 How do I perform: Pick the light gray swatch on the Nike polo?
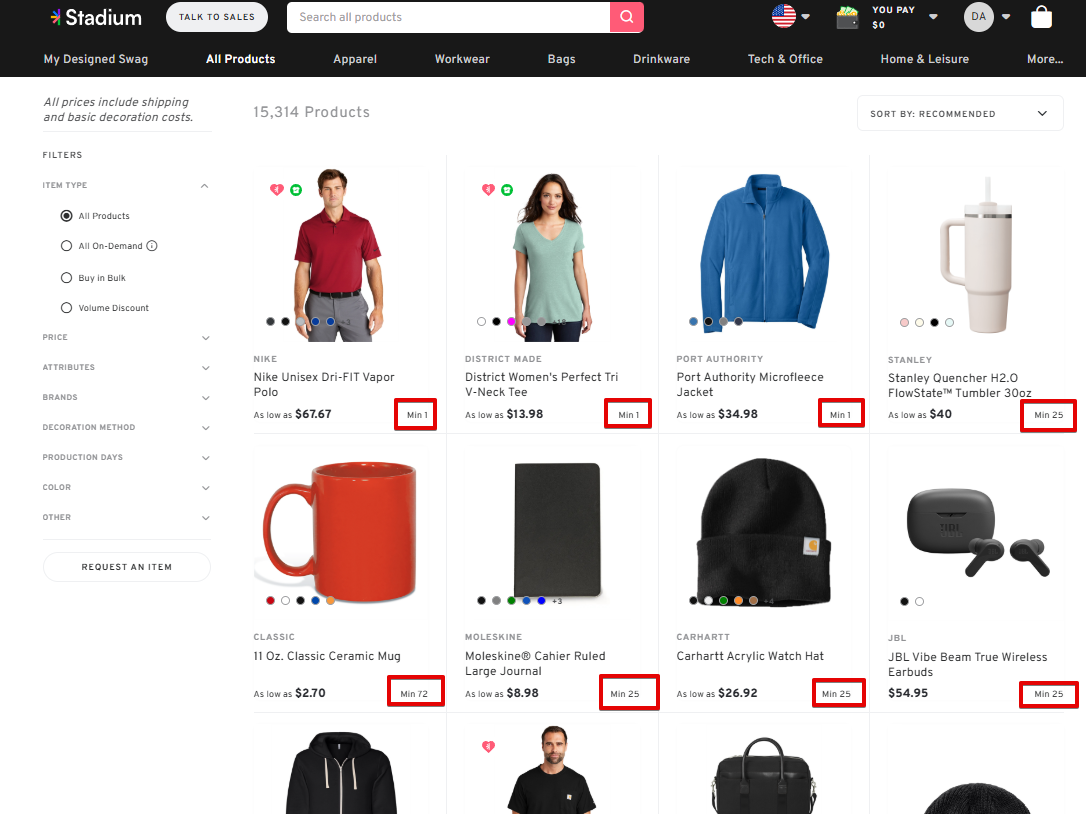point(301,321)
